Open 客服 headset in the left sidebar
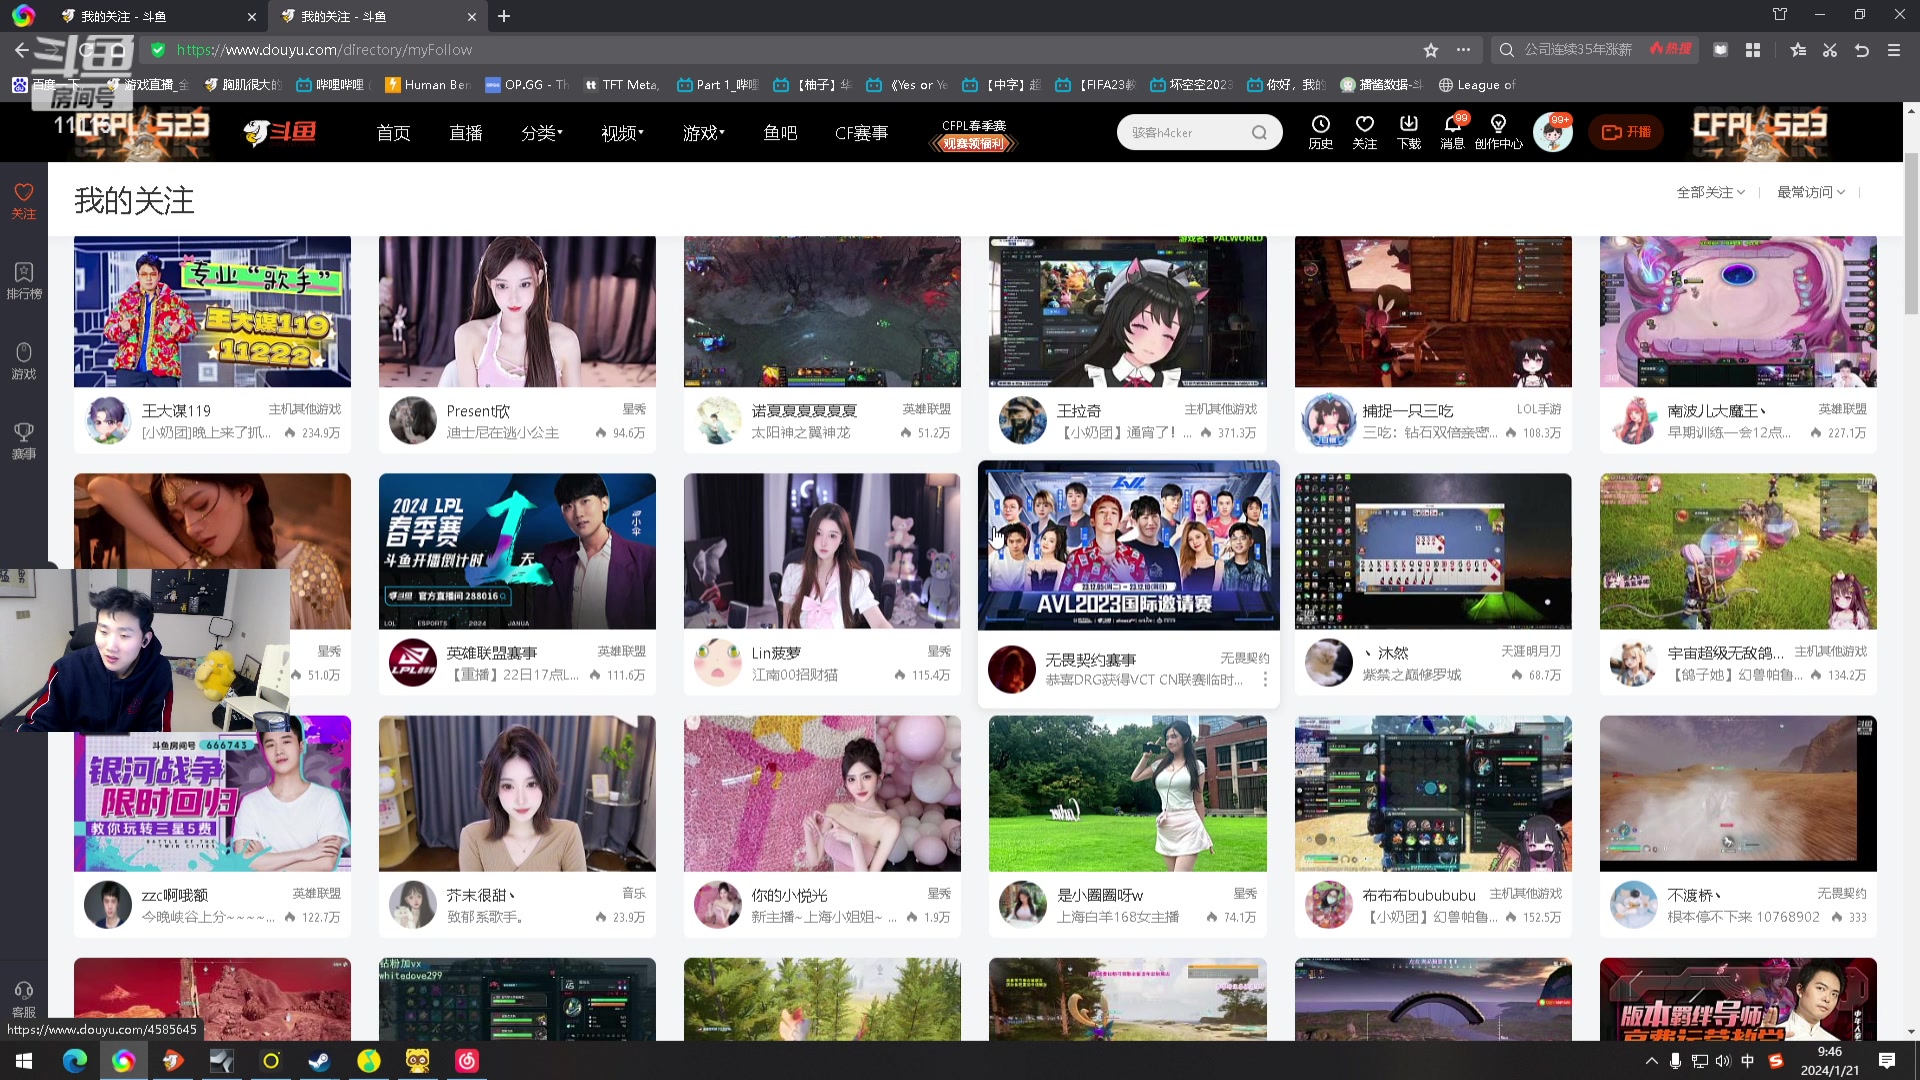This screenshot has width=1920, height=1080. tap(24, 1000)
